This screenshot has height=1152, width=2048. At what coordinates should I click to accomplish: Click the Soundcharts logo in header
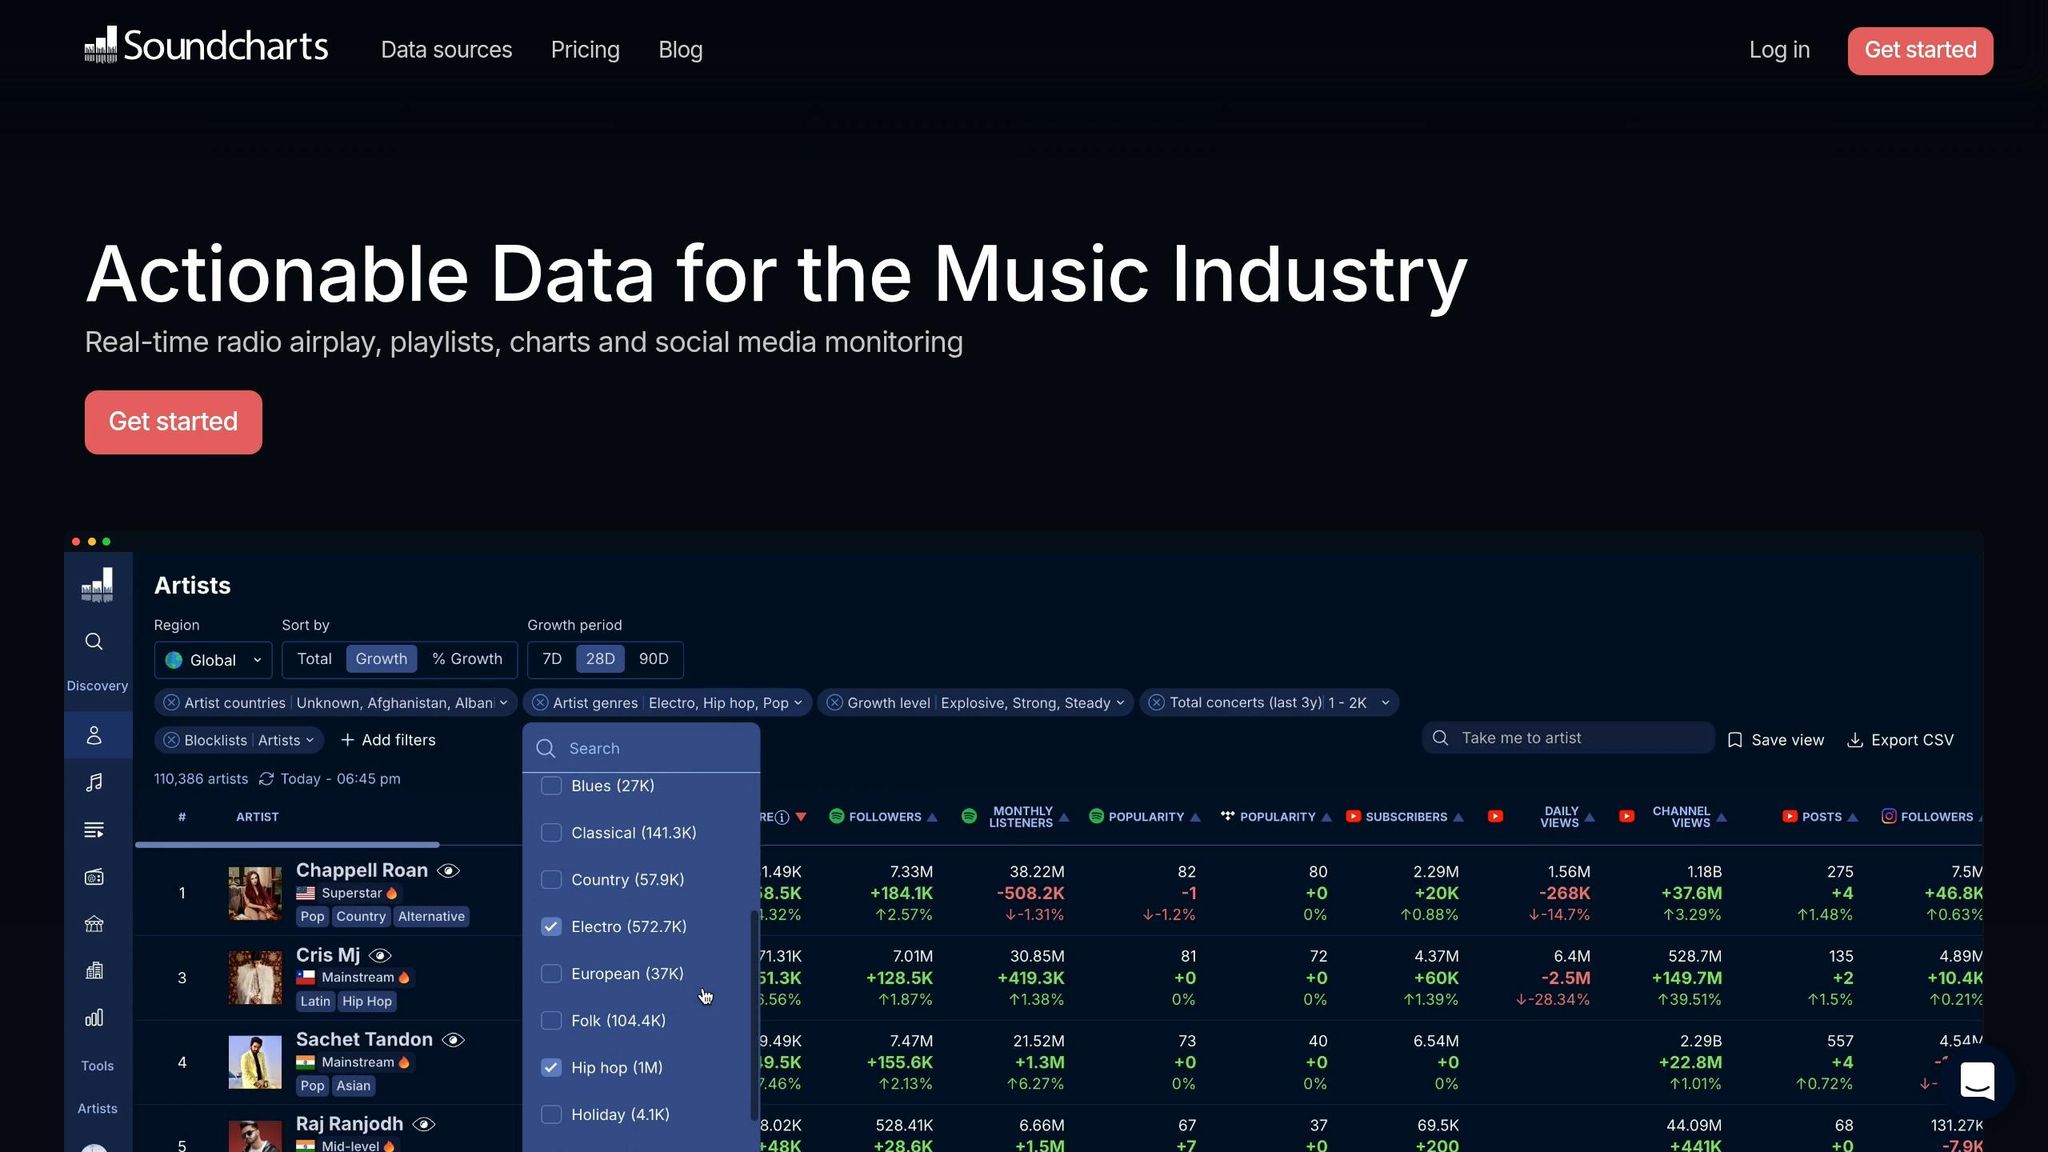[206, 46]
